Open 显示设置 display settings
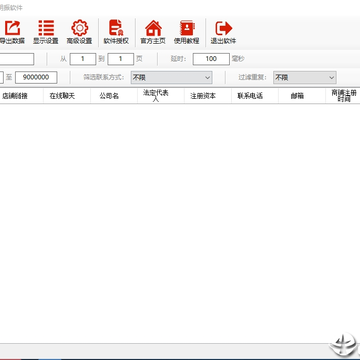The image size is (360, 360). pyautogui.click(x=46, y=32)
